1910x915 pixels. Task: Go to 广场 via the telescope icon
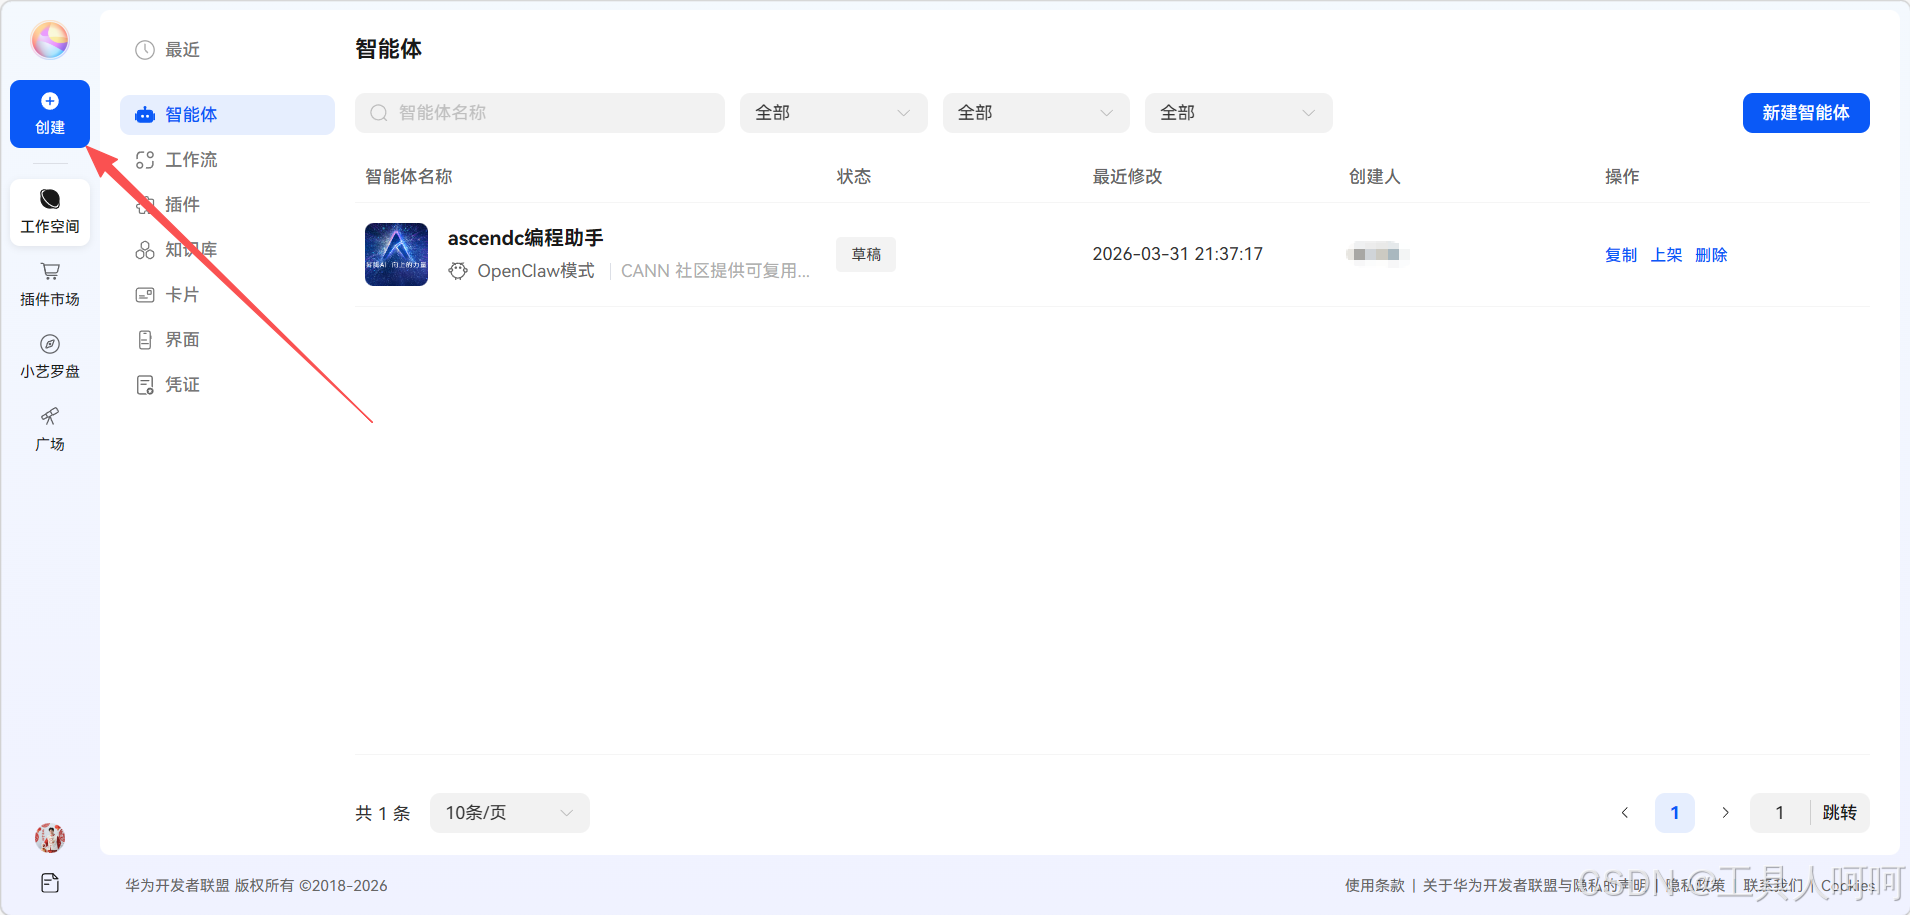click(x=49, y=429)
